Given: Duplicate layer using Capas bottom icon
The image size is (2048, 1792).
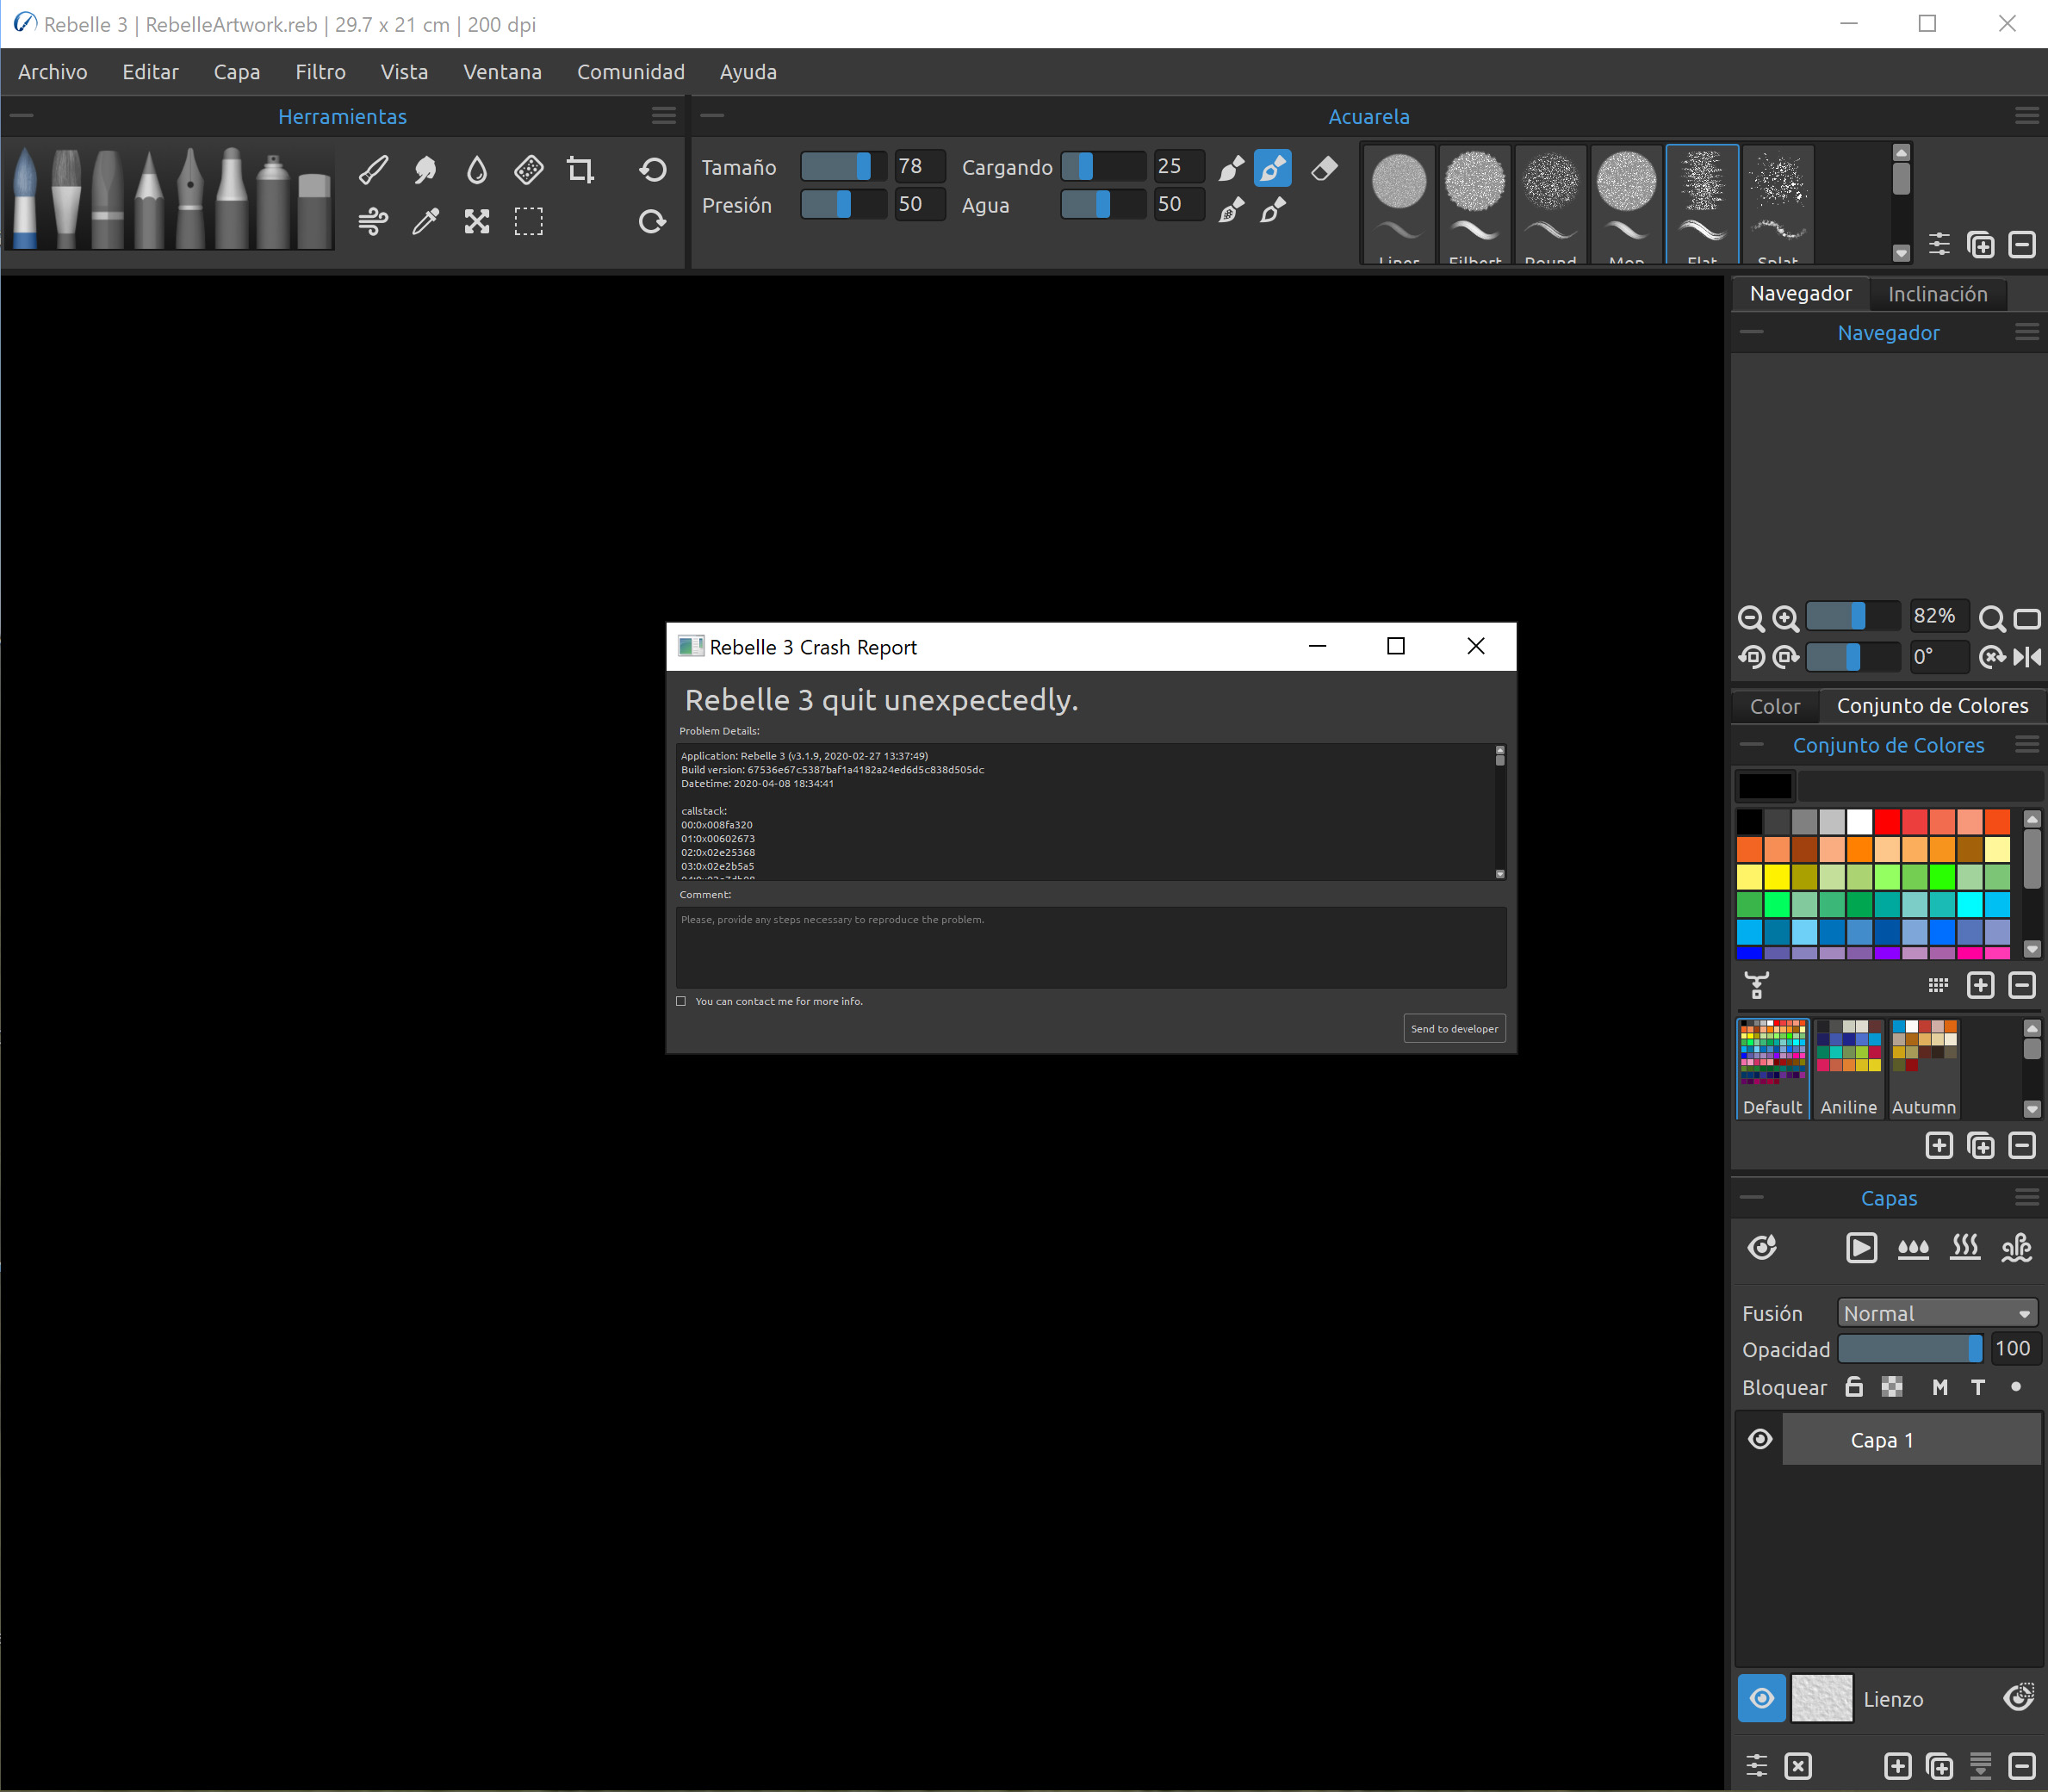Looking at the screenshot, I should (1939, 1766).
